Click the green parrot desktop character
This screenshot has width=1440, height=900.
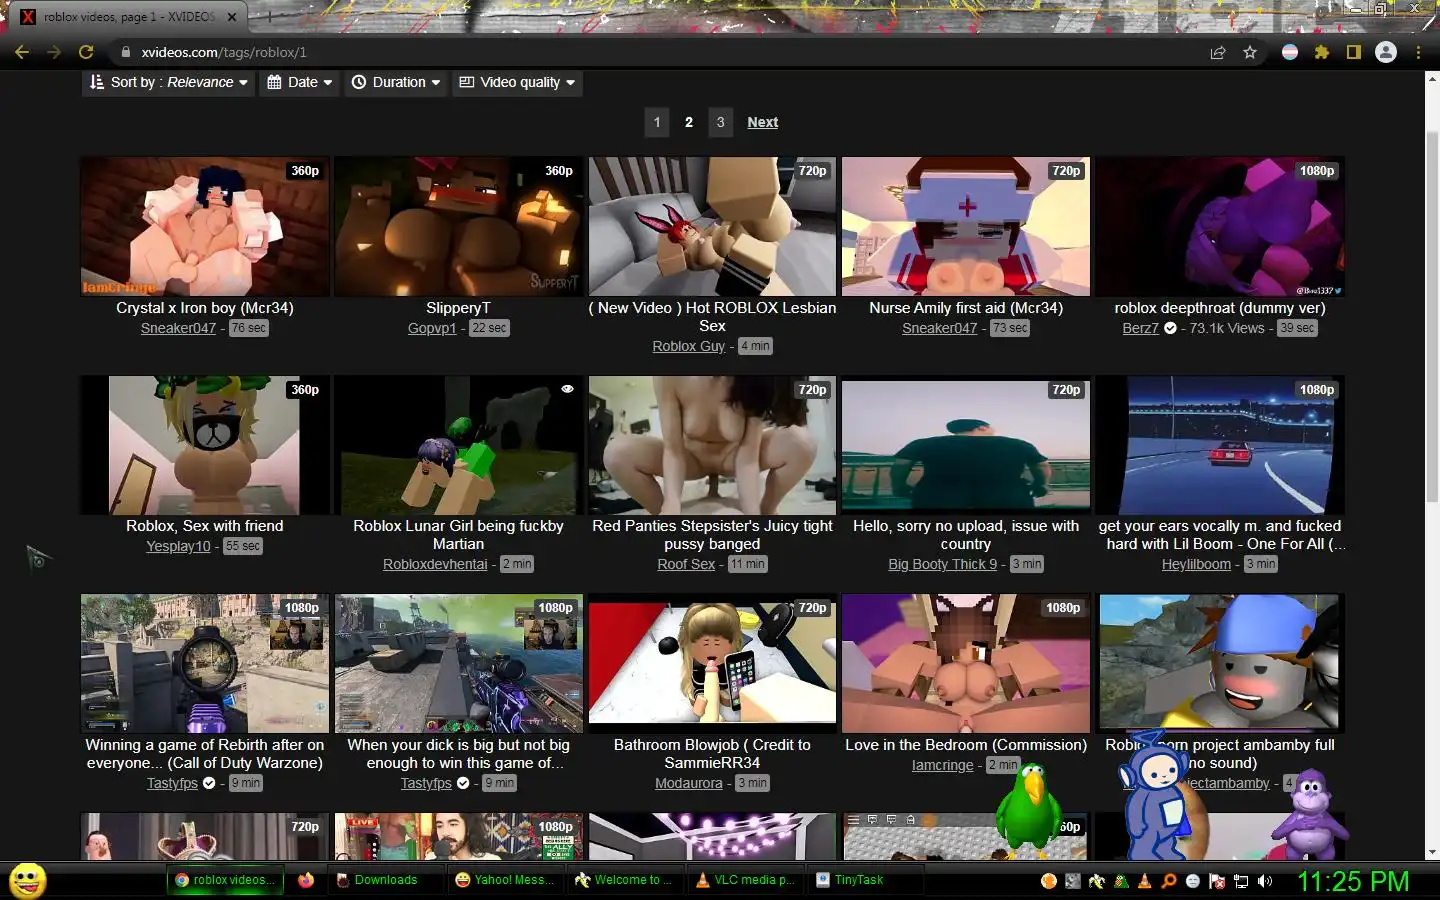[1029, 810]
